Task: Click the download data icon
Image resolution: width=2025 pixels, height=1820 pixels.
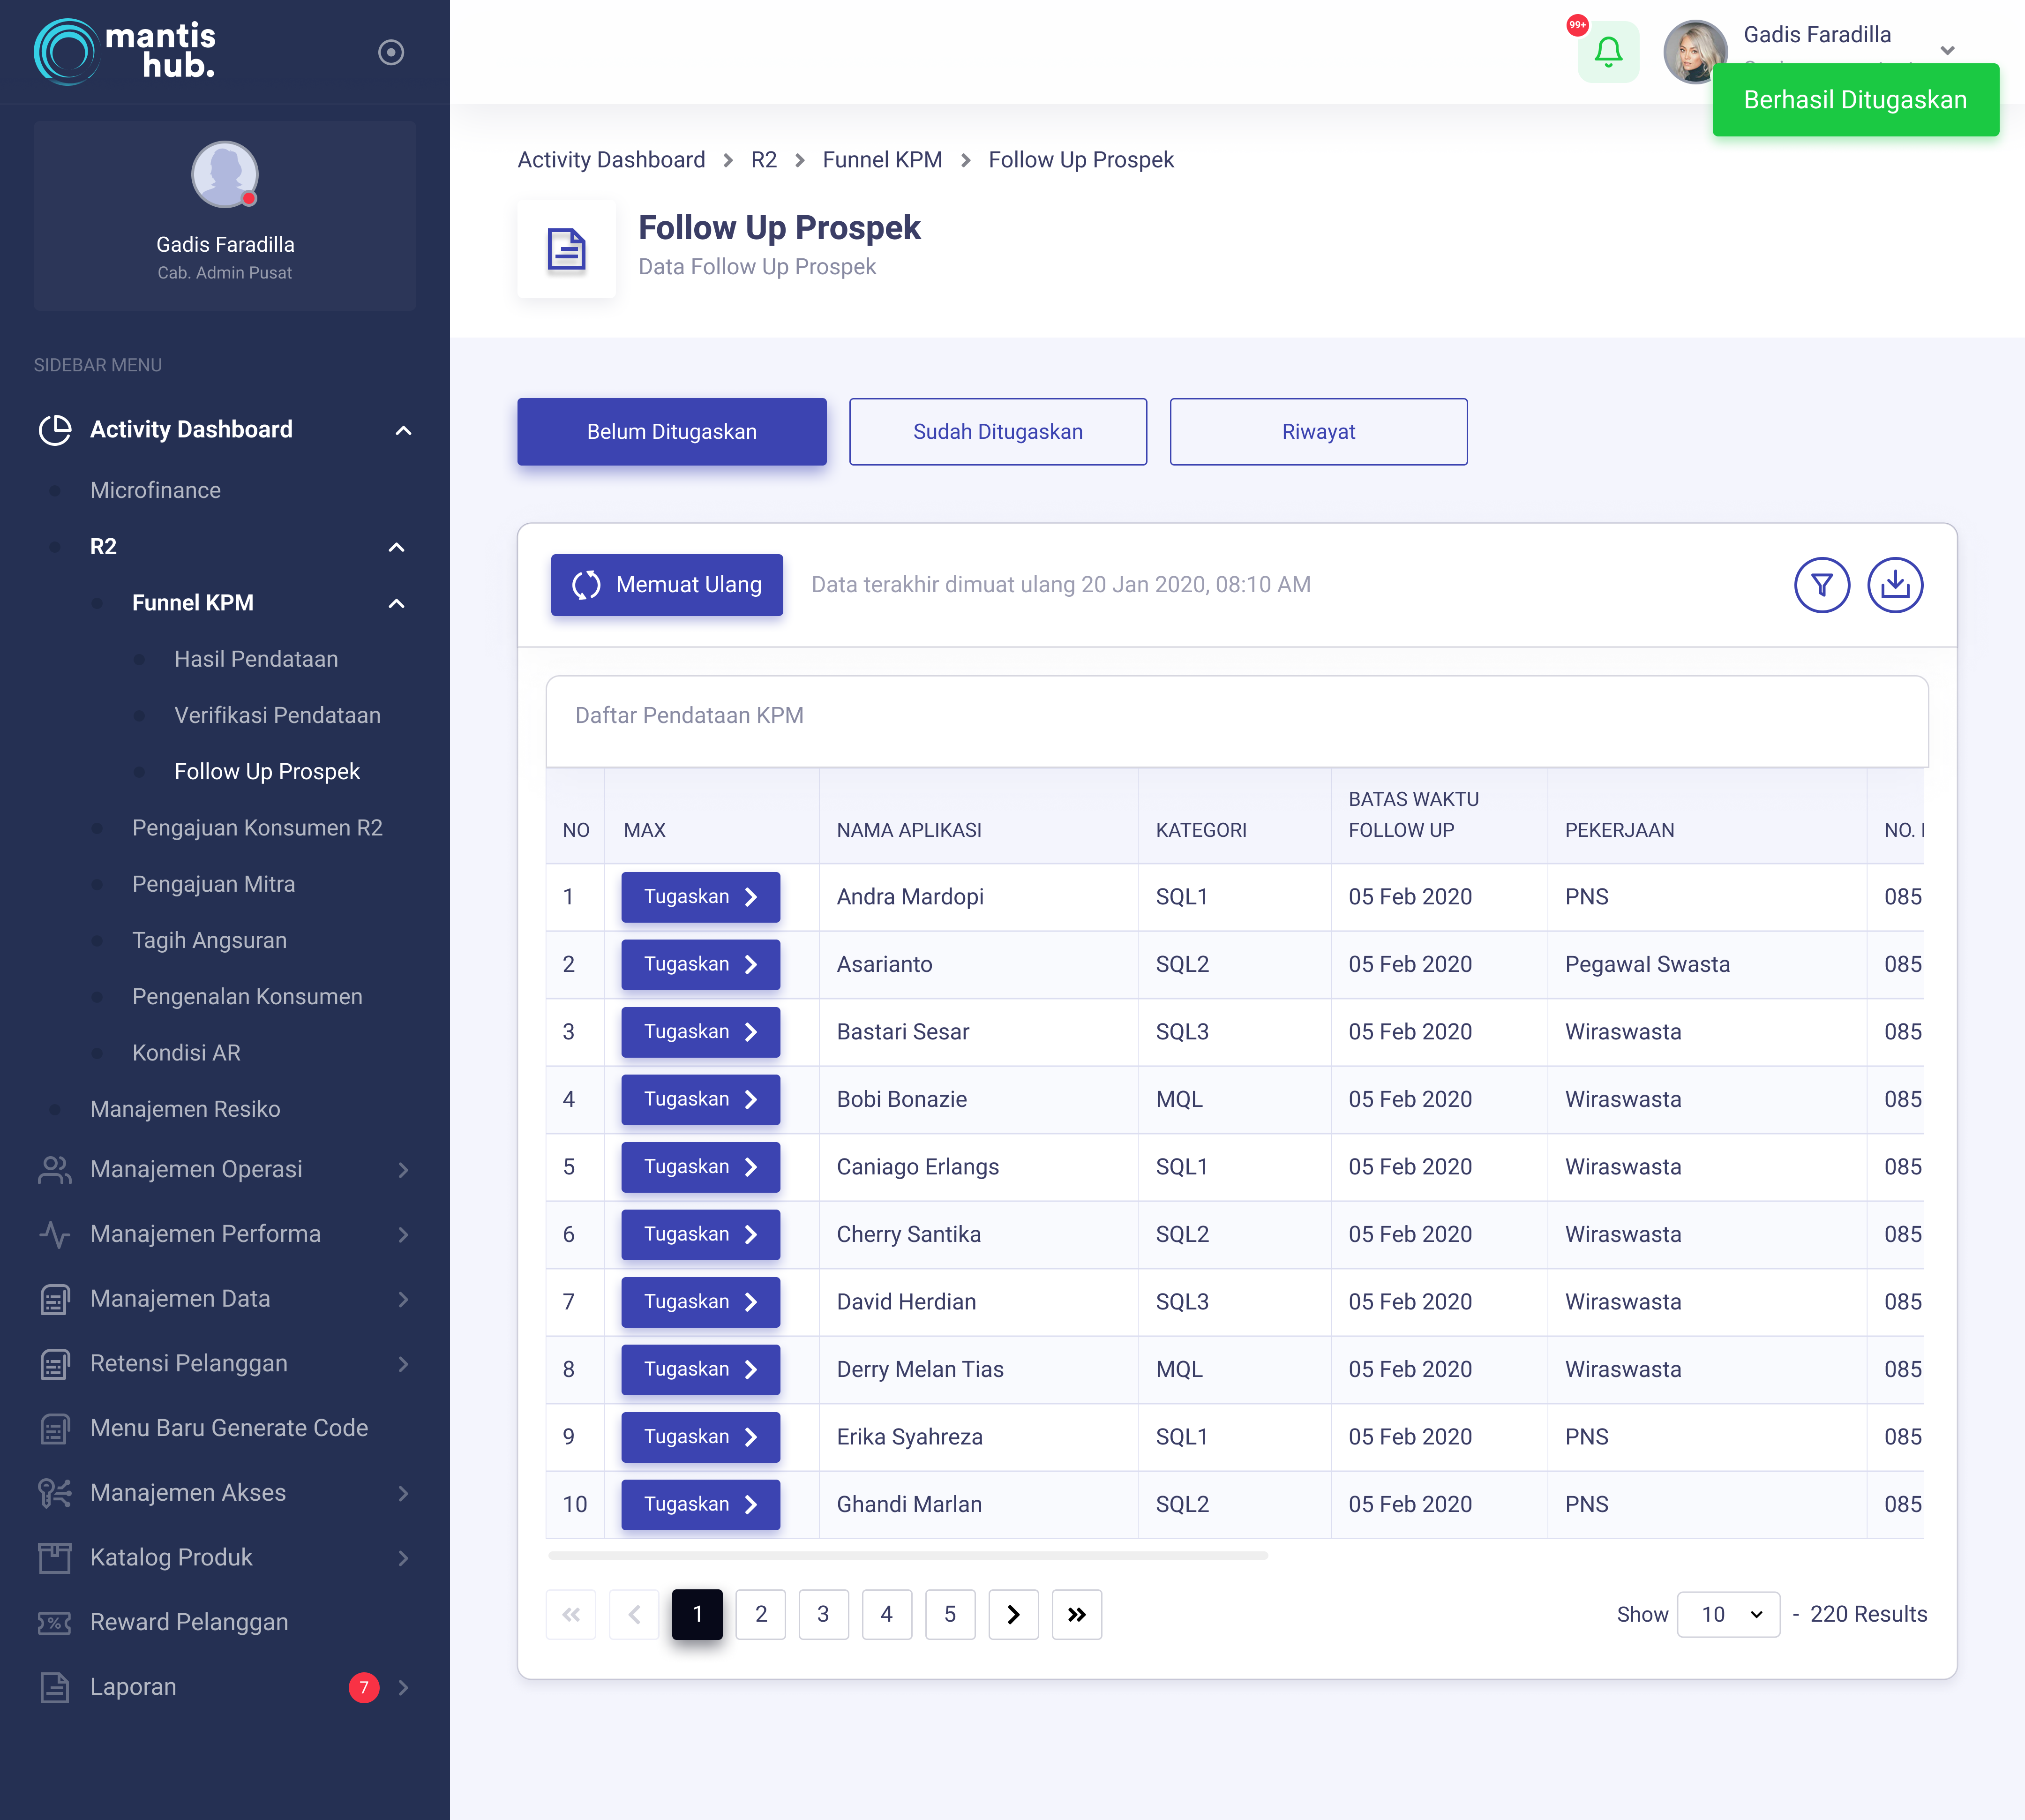Action: (x=1894, y=585)
